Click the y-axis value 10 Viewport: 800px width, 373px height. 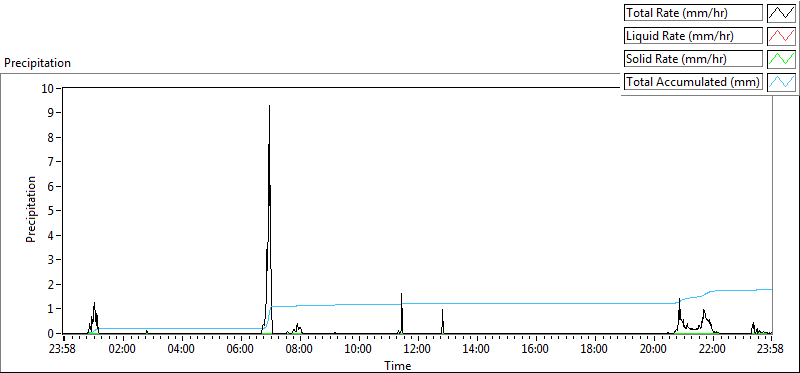pos(47,88)
